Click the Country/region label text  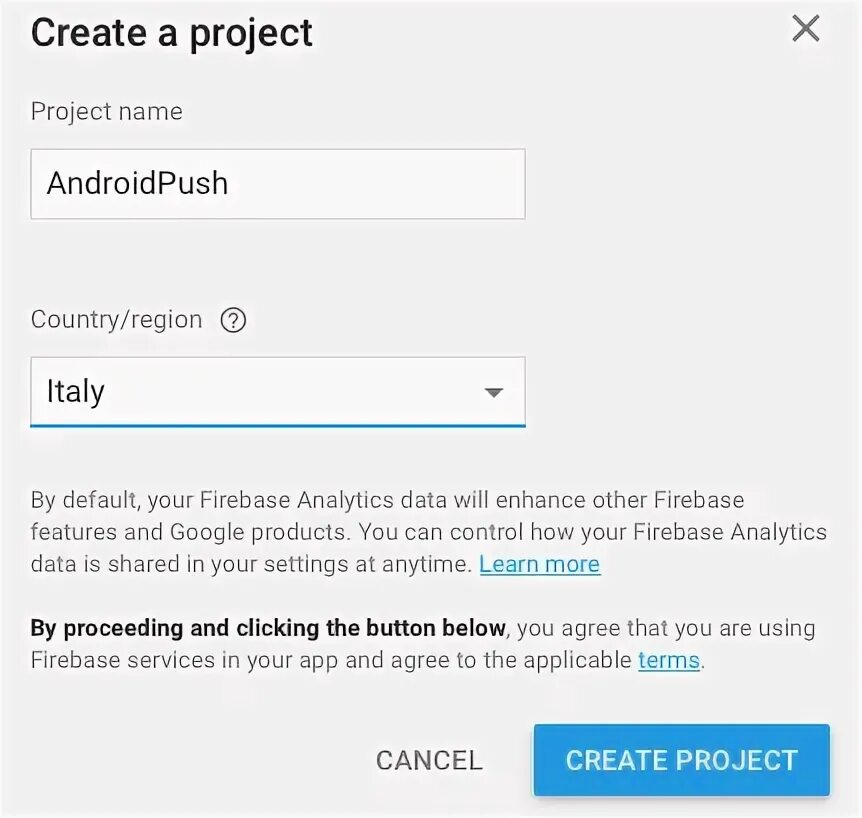coord(116,320)
